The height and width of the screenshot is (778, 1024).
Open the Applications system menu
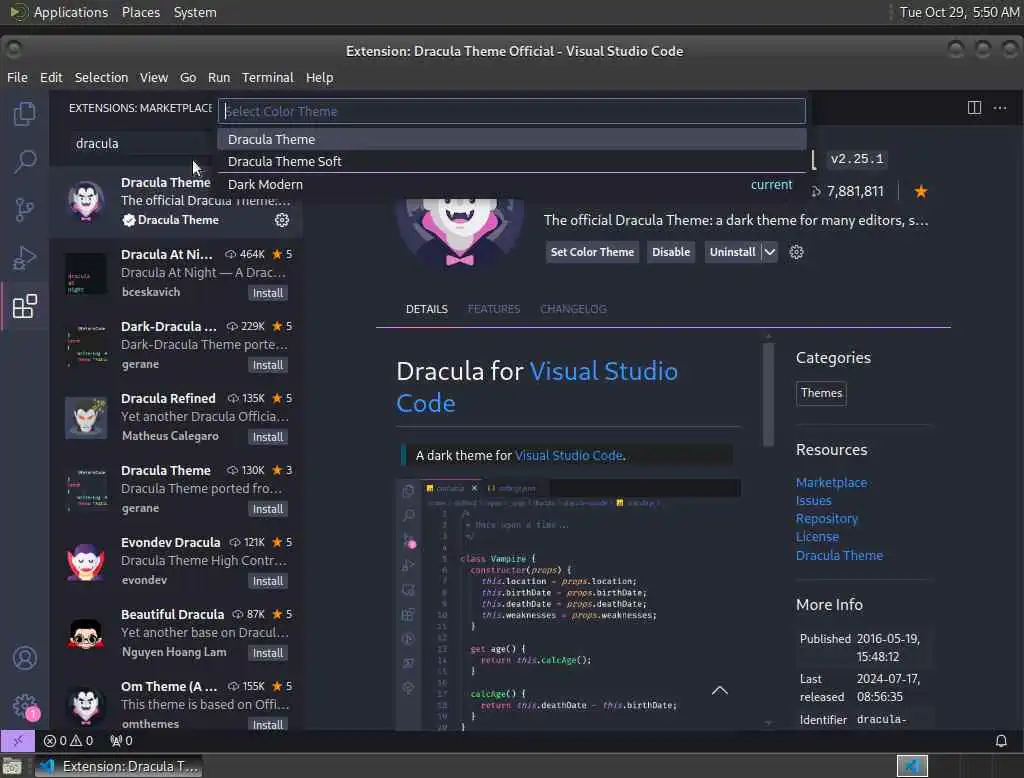(71, 12)
